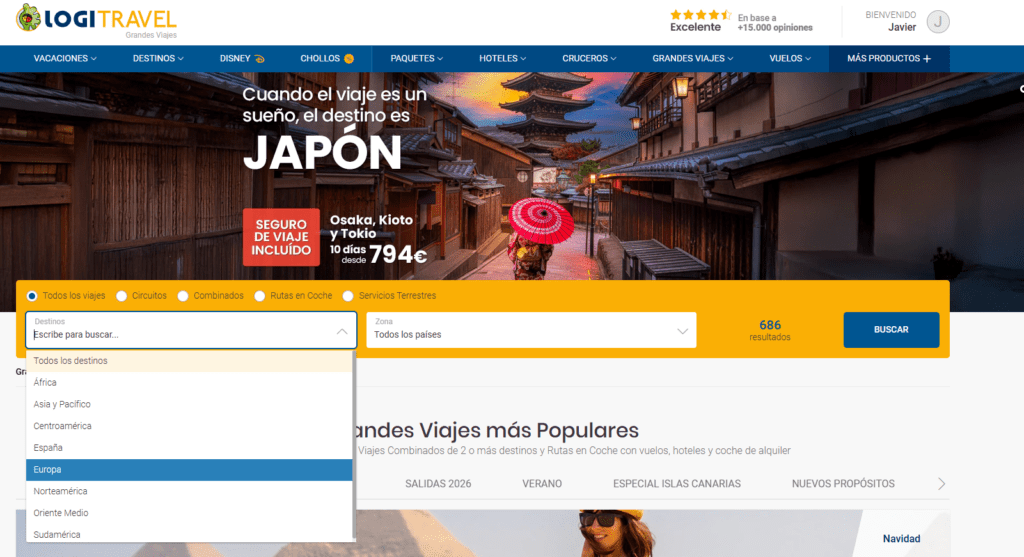Click the Chollos discount badge icon

(349, 59)
